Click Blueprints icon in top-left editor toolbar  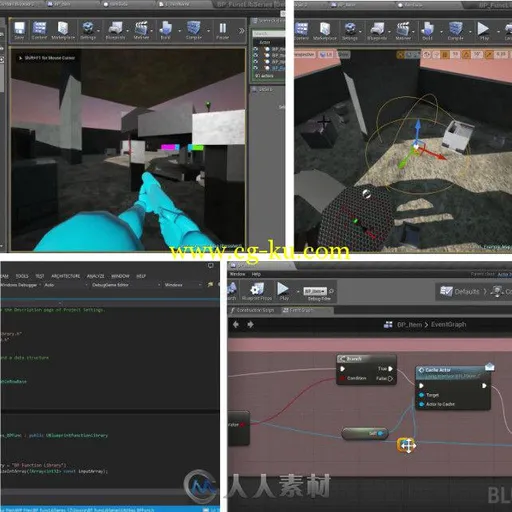pos(115,31)
